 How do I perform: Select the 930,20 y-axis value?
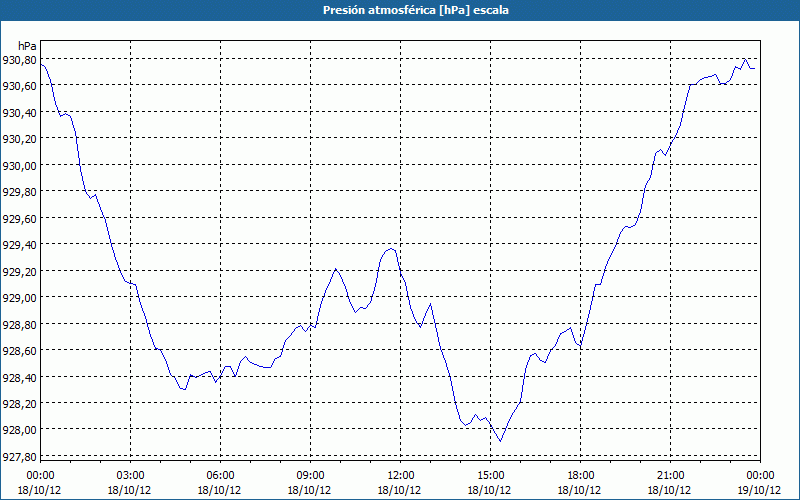pyautogui.click(x=19, y=139)
